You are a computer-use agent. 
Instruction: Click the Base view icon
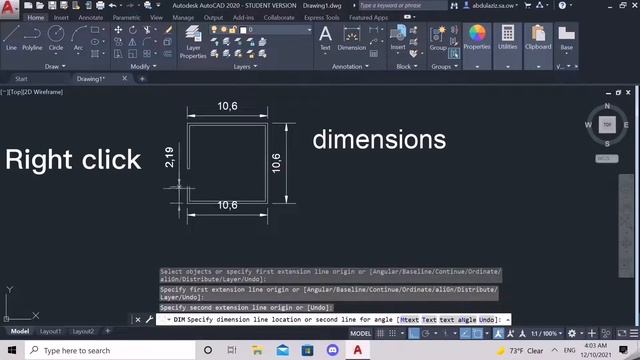(566, 38)
